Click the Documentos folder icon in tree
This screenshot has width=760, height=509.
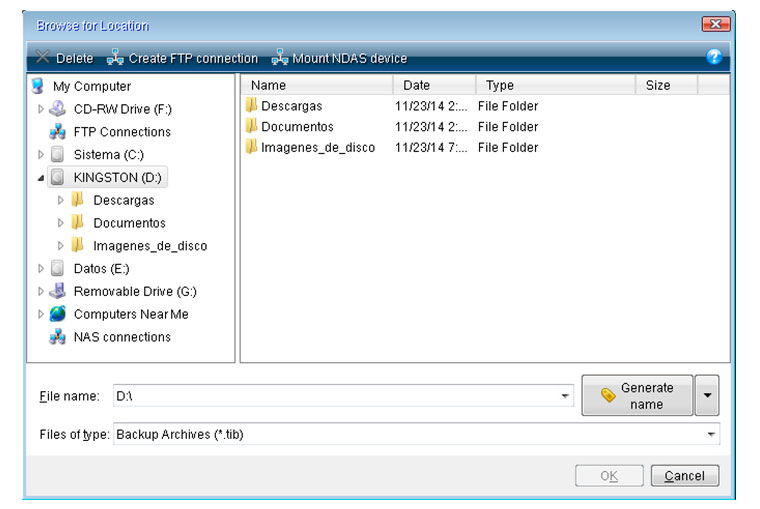[78, 222]
